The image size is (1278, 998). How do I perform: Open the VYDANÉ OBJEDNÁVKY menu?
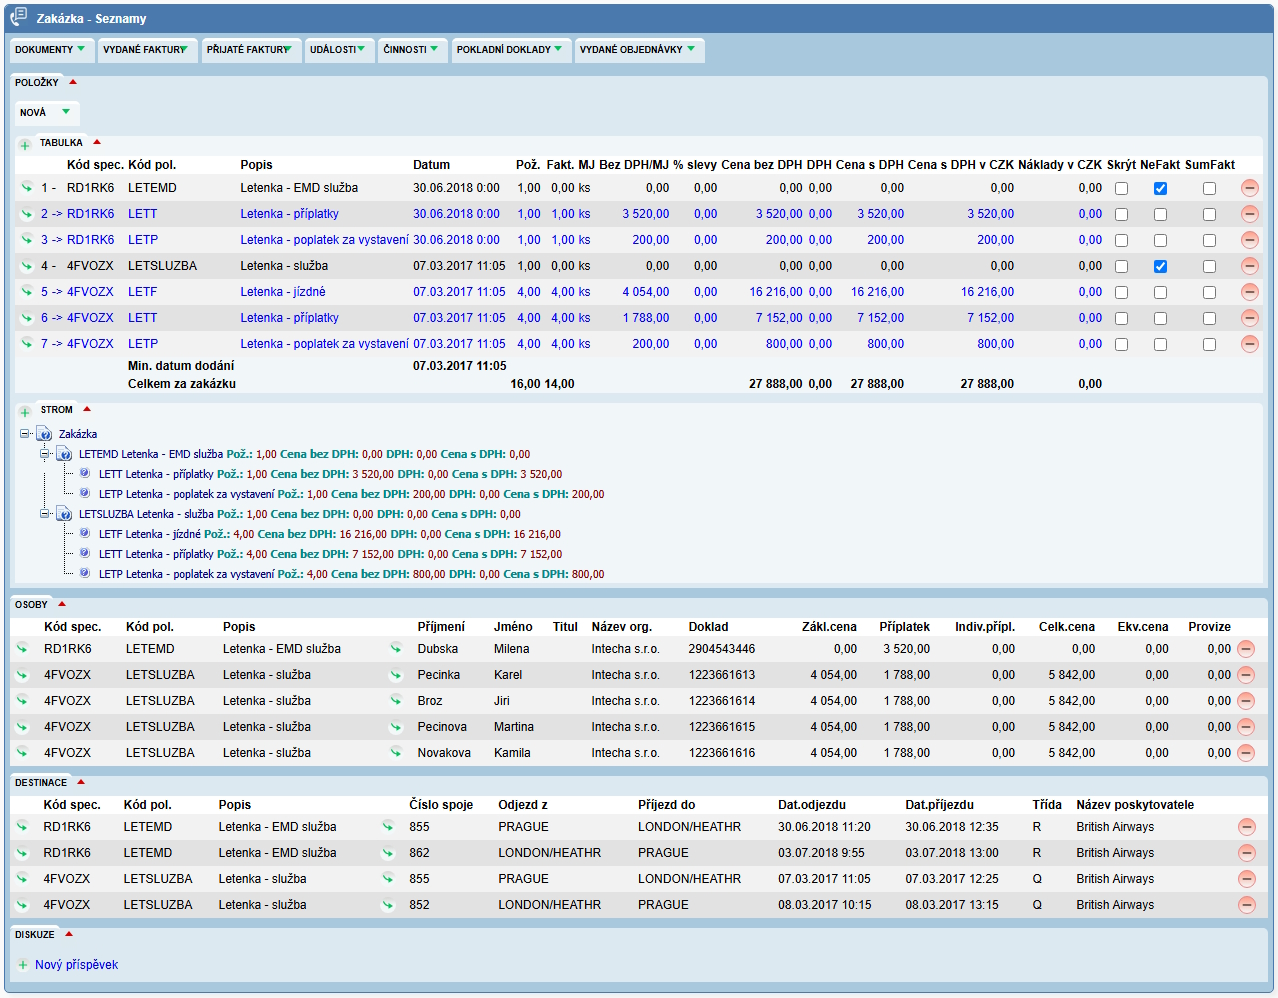[x=638, y=50]
